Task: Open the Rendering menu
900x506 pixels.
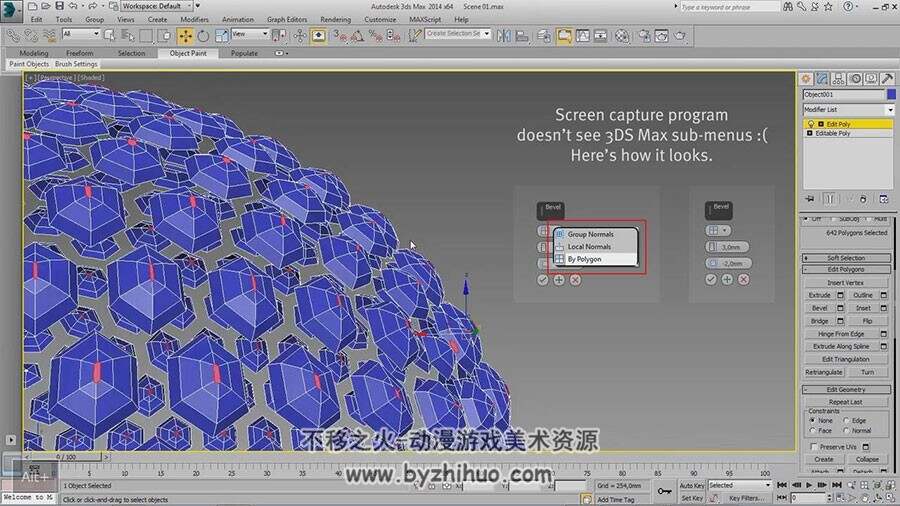Action: (335, 20)
